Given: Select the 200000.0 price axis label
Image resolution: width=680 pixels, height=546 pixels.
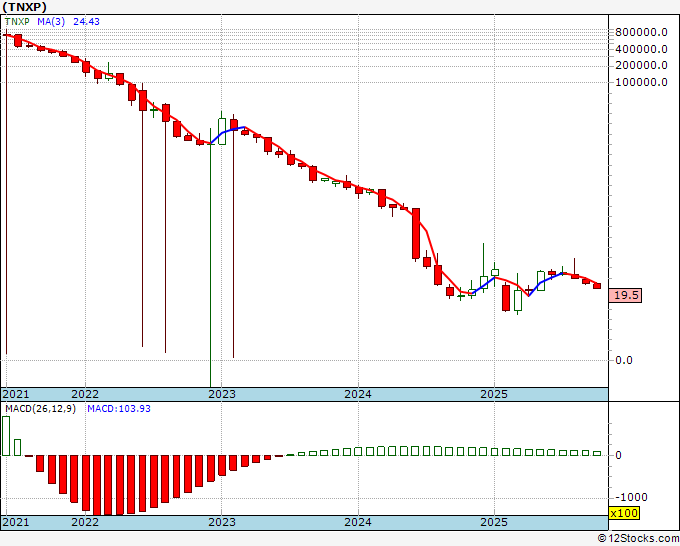Looking at the screenshot, I should click(x=641, y=65).
